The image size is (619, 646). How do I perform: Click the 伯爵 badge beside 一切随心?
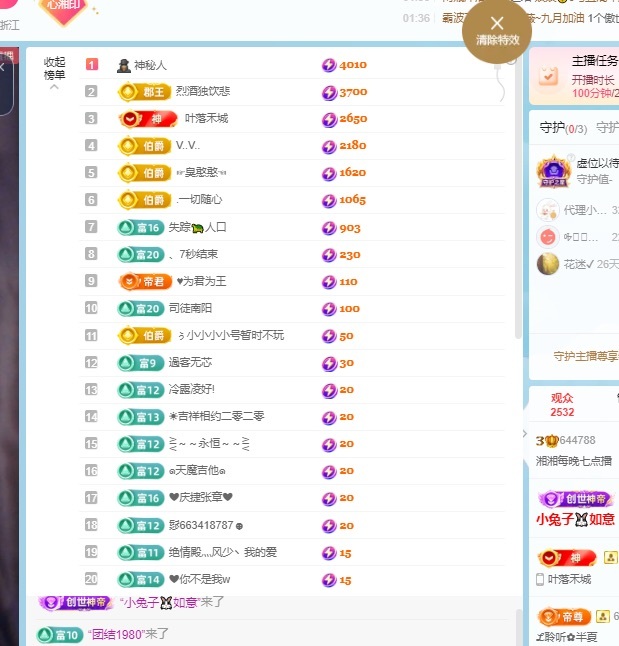coord(144,200)
